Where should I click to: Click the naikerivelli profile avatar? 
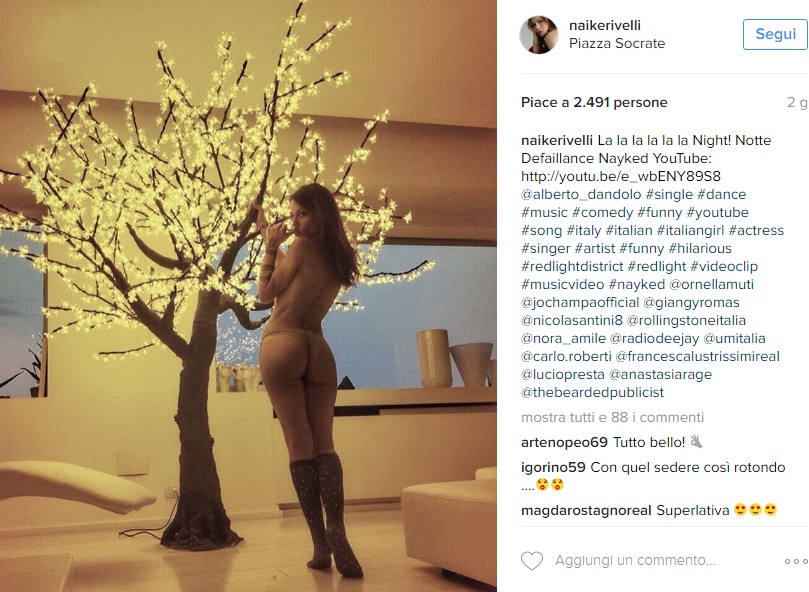539,35
